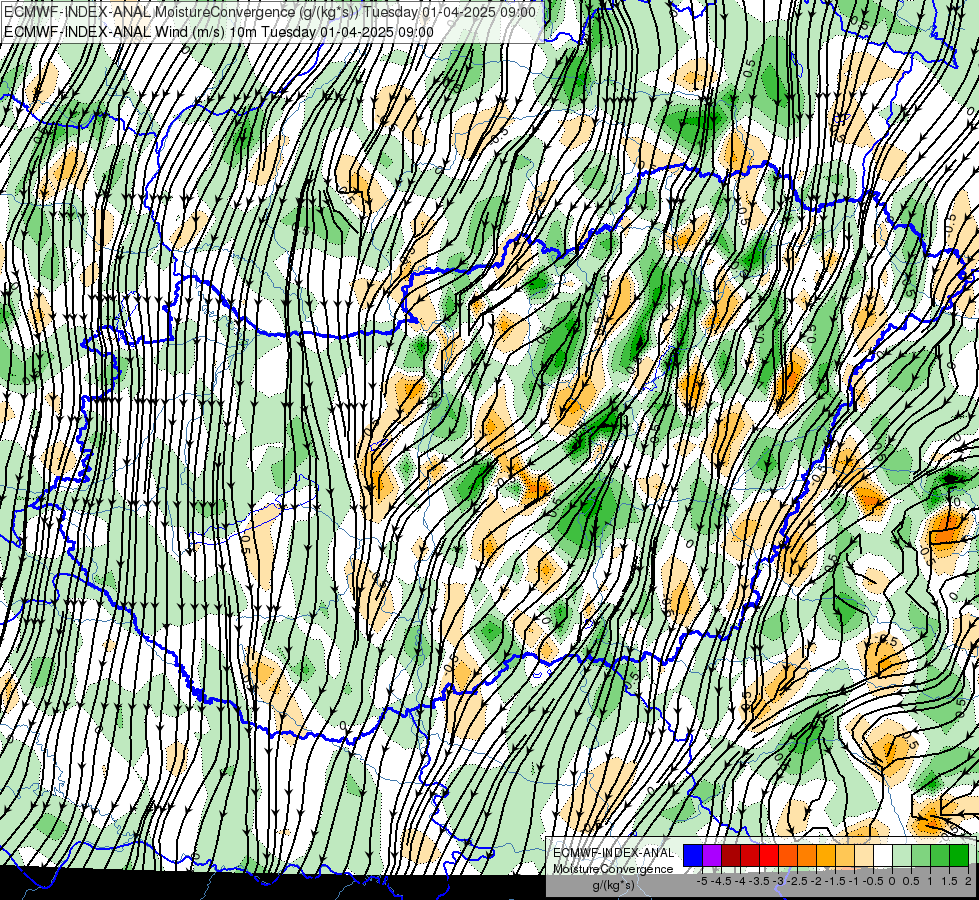Screen dimensions: 979x900
Task: Click the MoistureConvergence title line at top
Action: (269, 12)
